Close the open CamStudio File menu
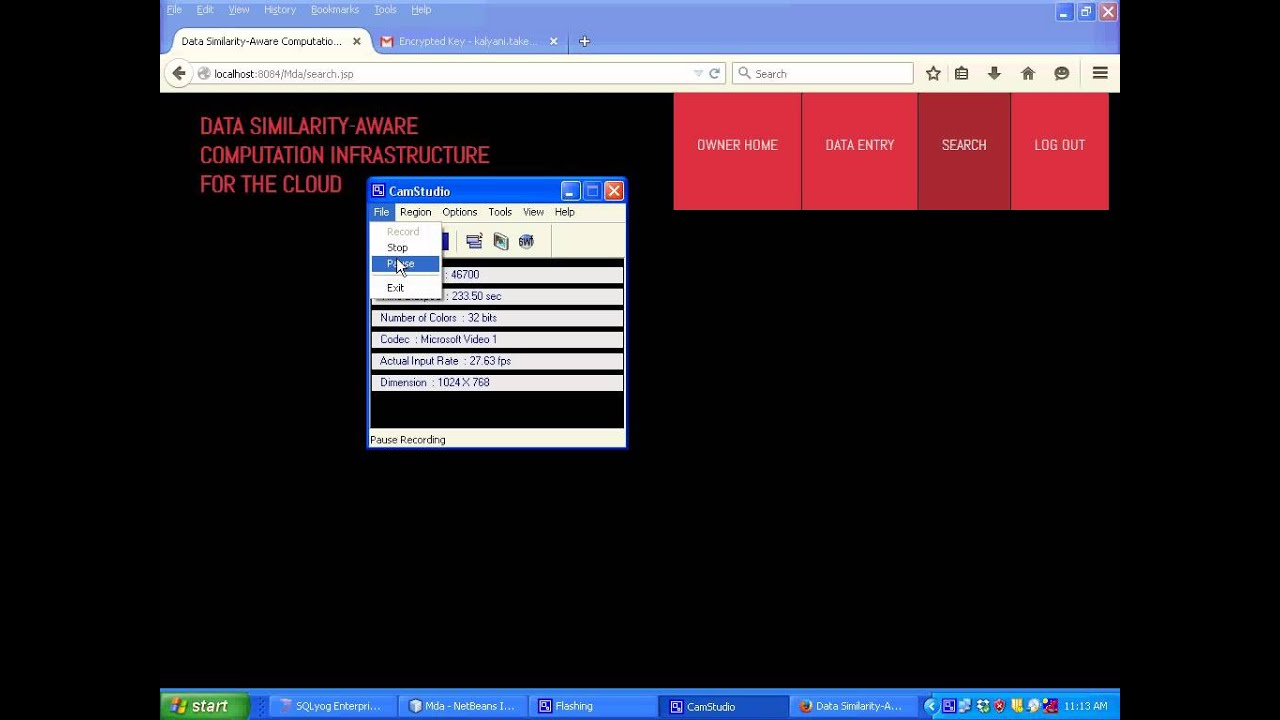 pyautogui.click(x=381, y=212)
